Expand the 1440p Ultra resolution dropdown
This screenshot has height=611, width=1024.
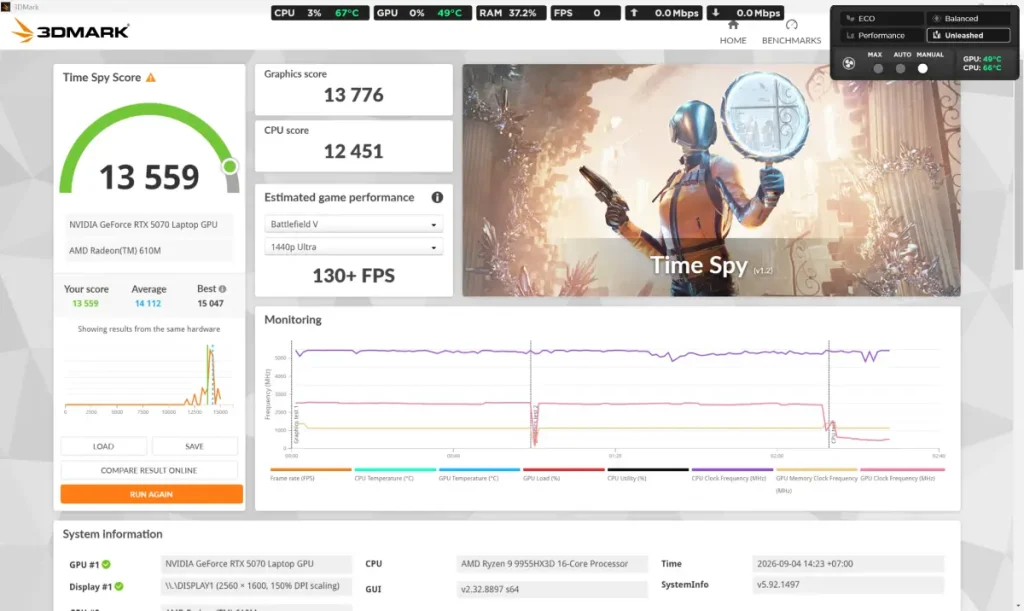pos(353,247)
